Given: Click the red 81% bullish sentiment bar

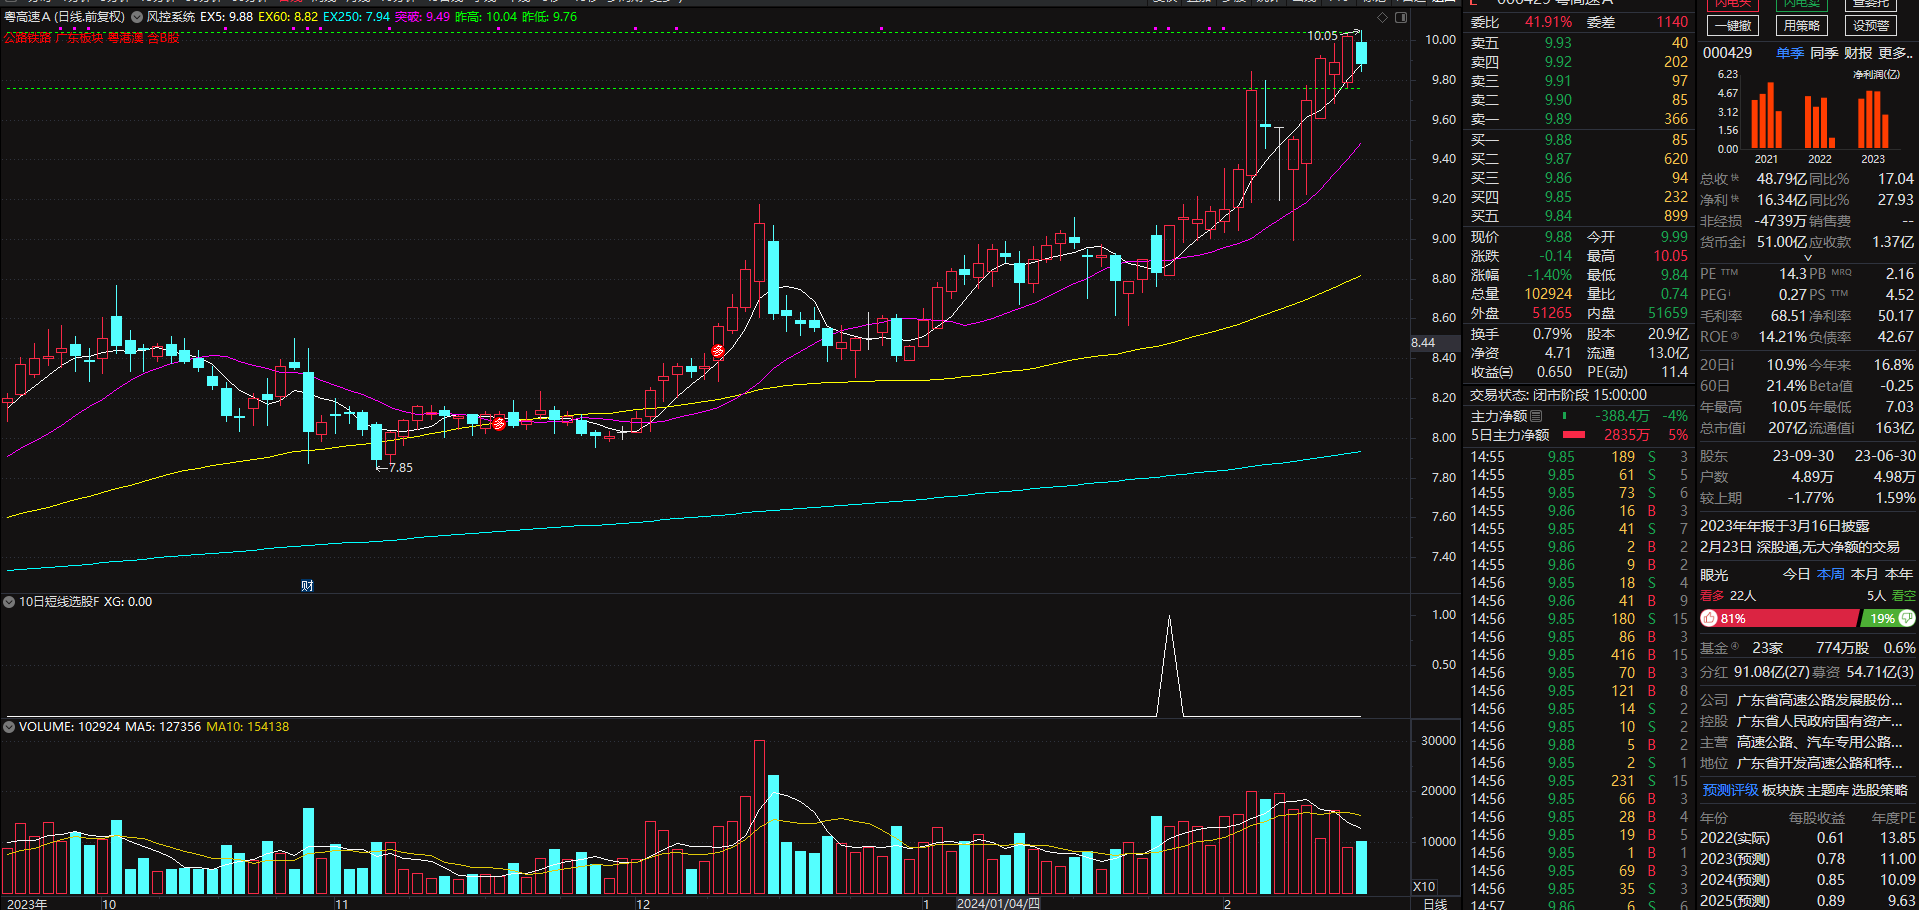Looking at the screenshot, I should pyautogui.click(x=1780, y=619).
